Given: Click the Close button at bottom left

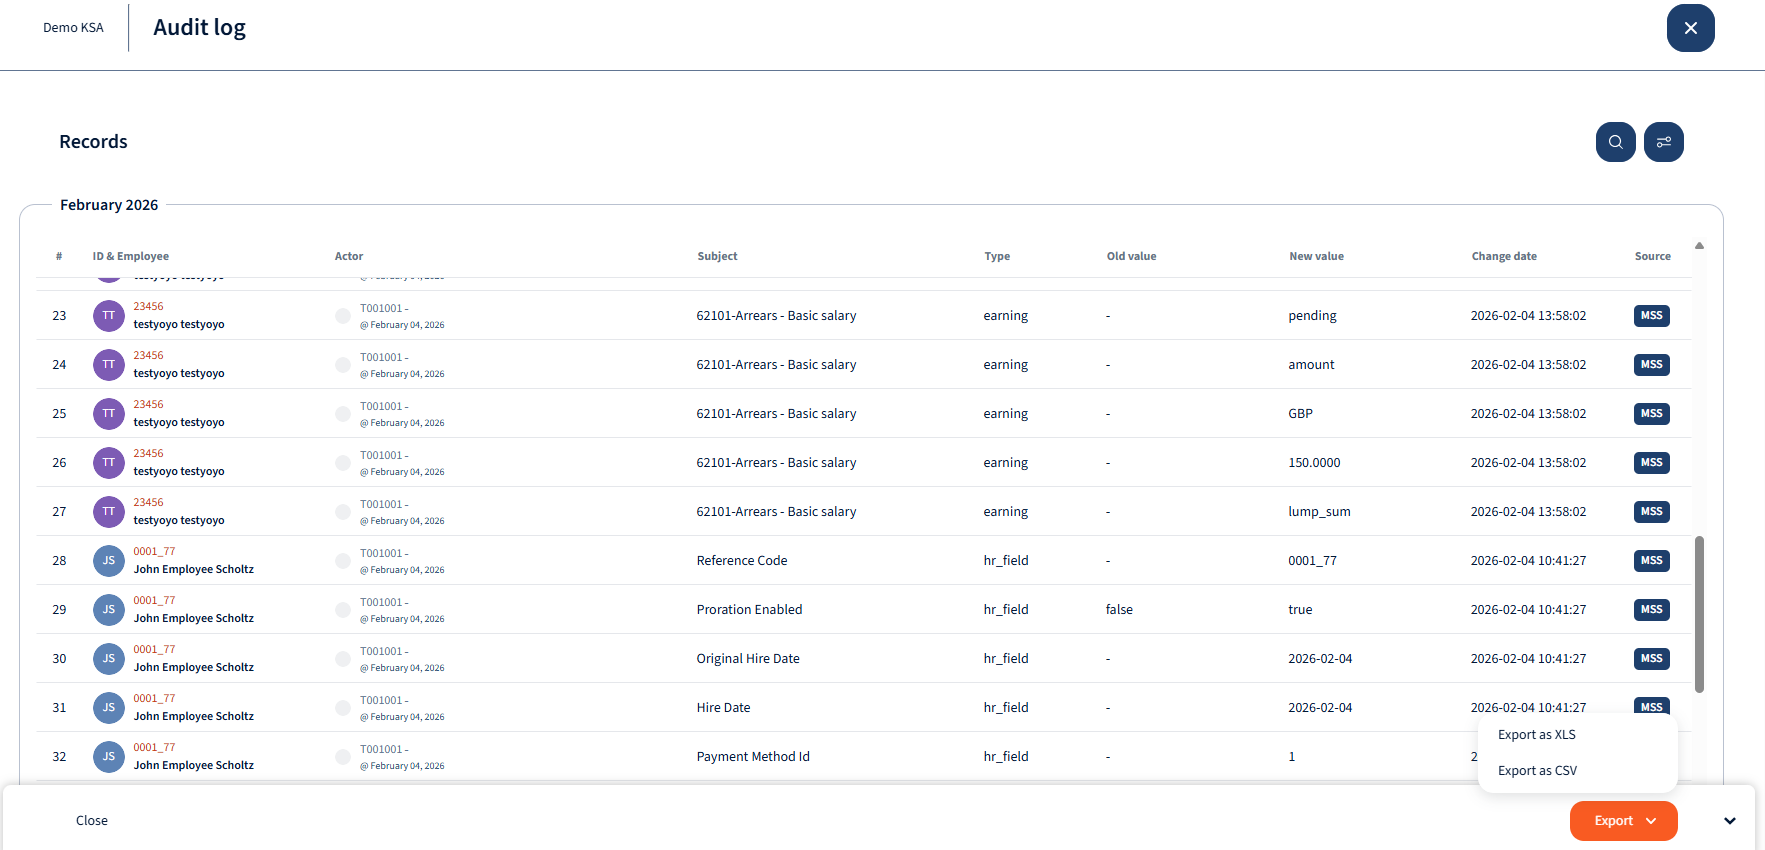Looking at the screenshot, I should (x=92, y=821).
